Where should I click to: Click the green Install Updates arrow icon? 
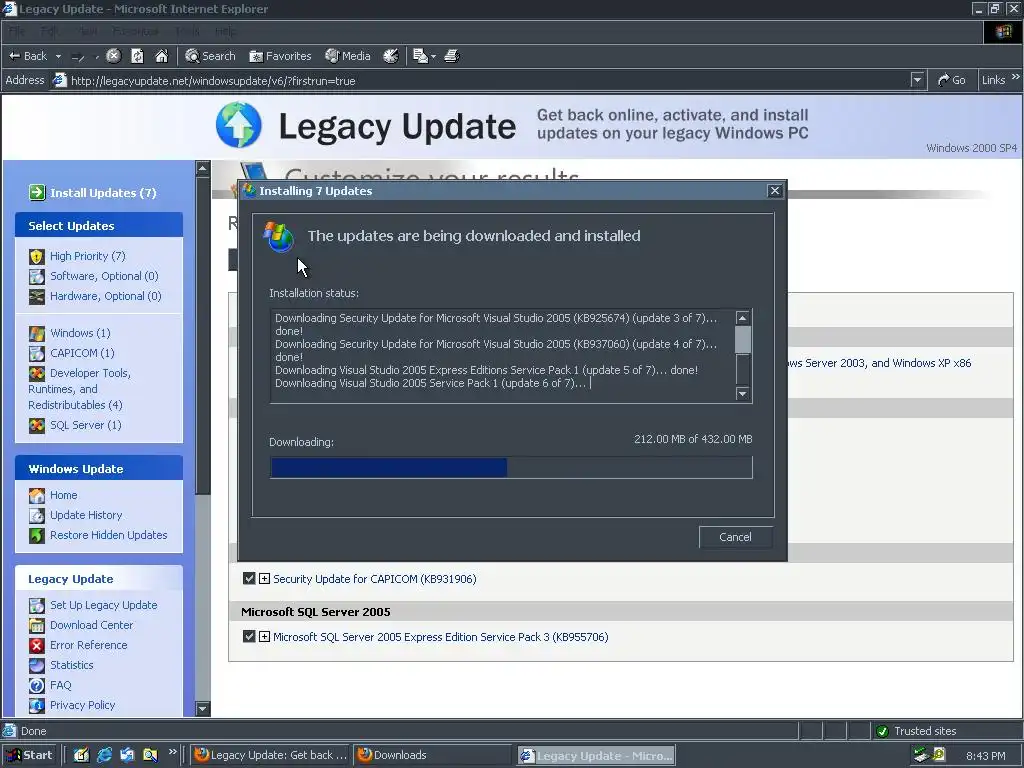[x=37, y=192]
